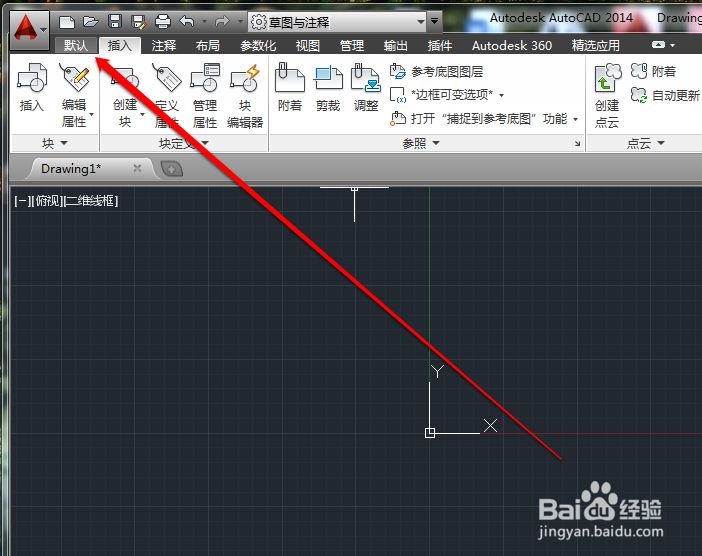Viewport: 702px width, 556px height.
Task: Select the Edit Attribute tool
Action: [x=74, y=95]
